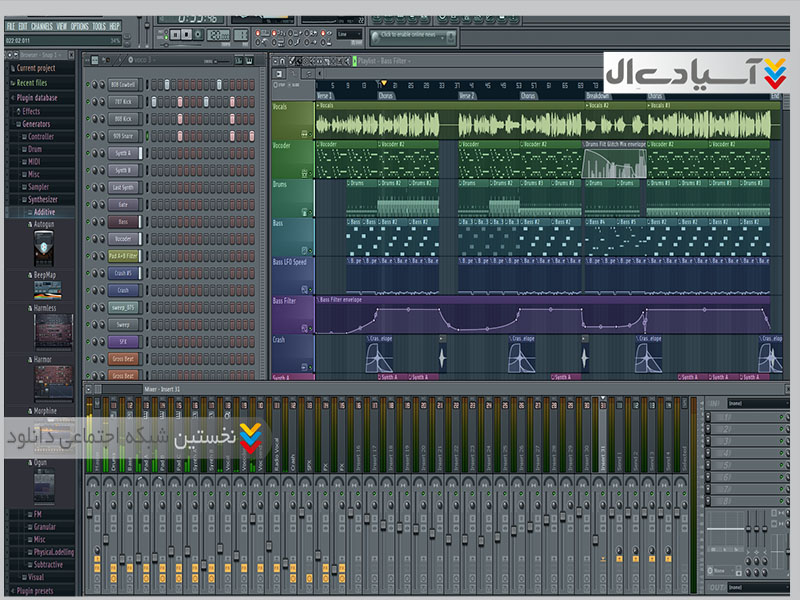Select the Gross Beat channel button
Viewport: 800px width, 600px height.
pos(123,358)
